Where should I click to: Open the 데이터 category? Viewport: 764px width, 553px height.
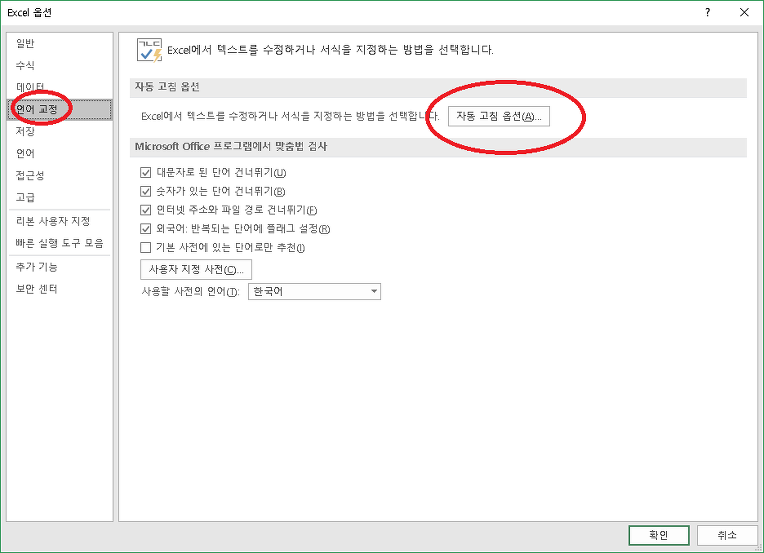pos(30,87)
